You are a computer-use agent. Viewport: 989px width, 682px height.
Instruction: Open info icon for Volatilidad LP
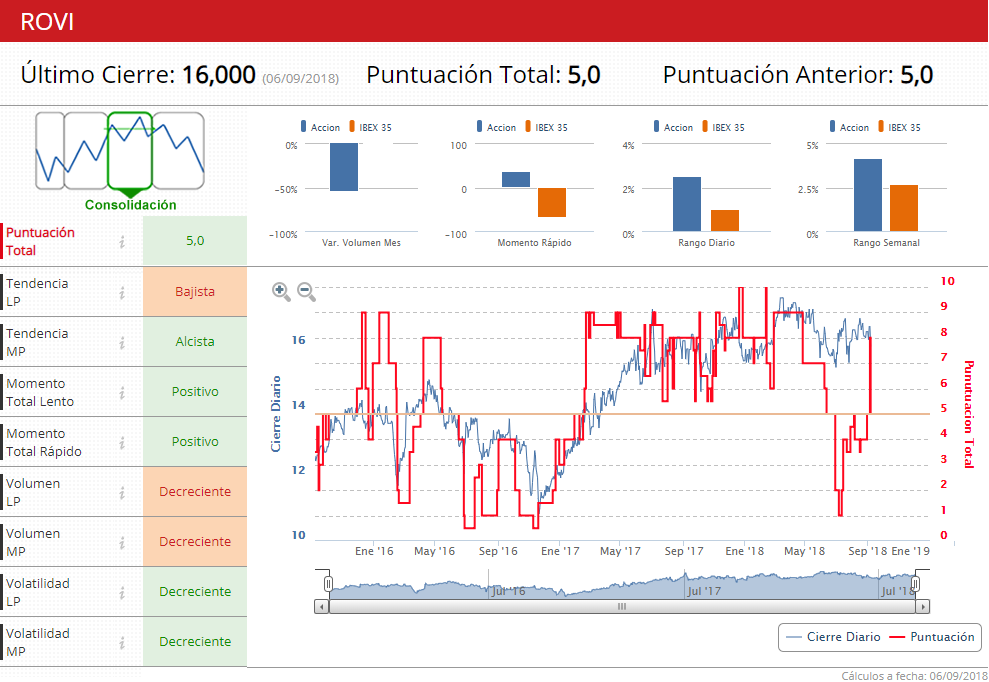pos(122,592)
